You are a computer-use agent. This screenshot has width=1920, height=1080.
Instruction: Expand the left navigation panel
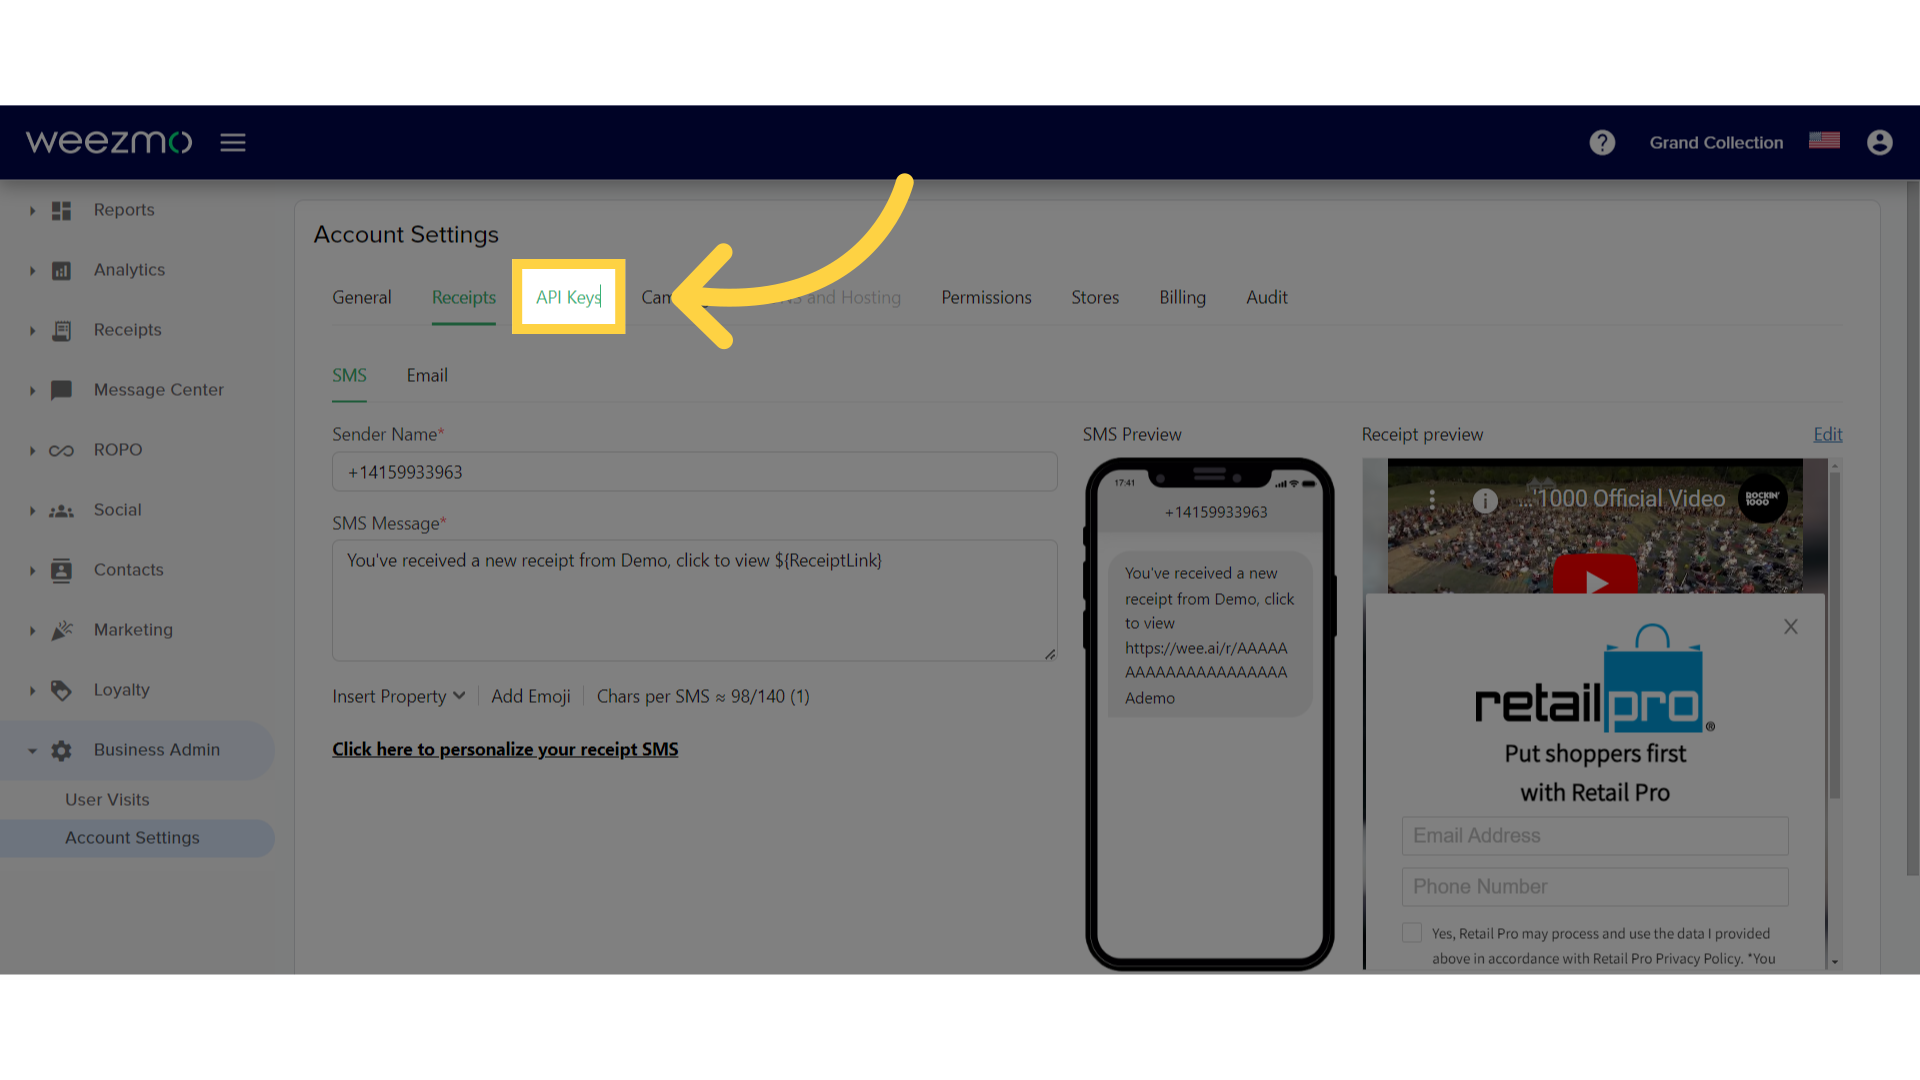click(x=232, y=141)
